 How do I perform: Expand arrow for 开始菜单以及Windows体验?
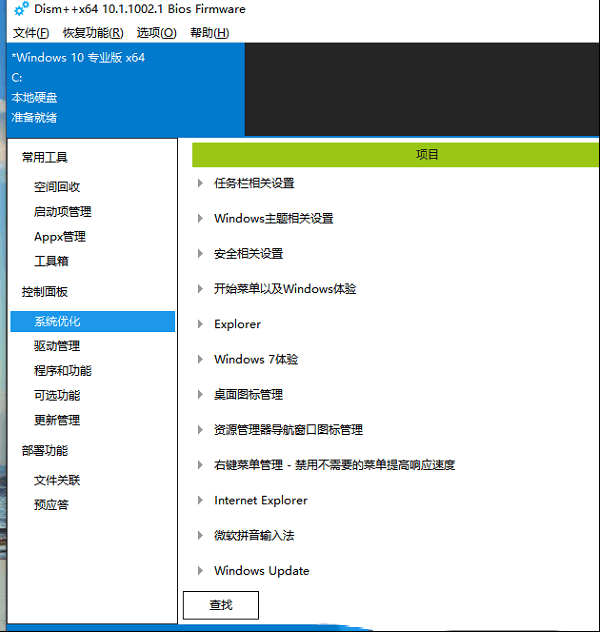200,289
